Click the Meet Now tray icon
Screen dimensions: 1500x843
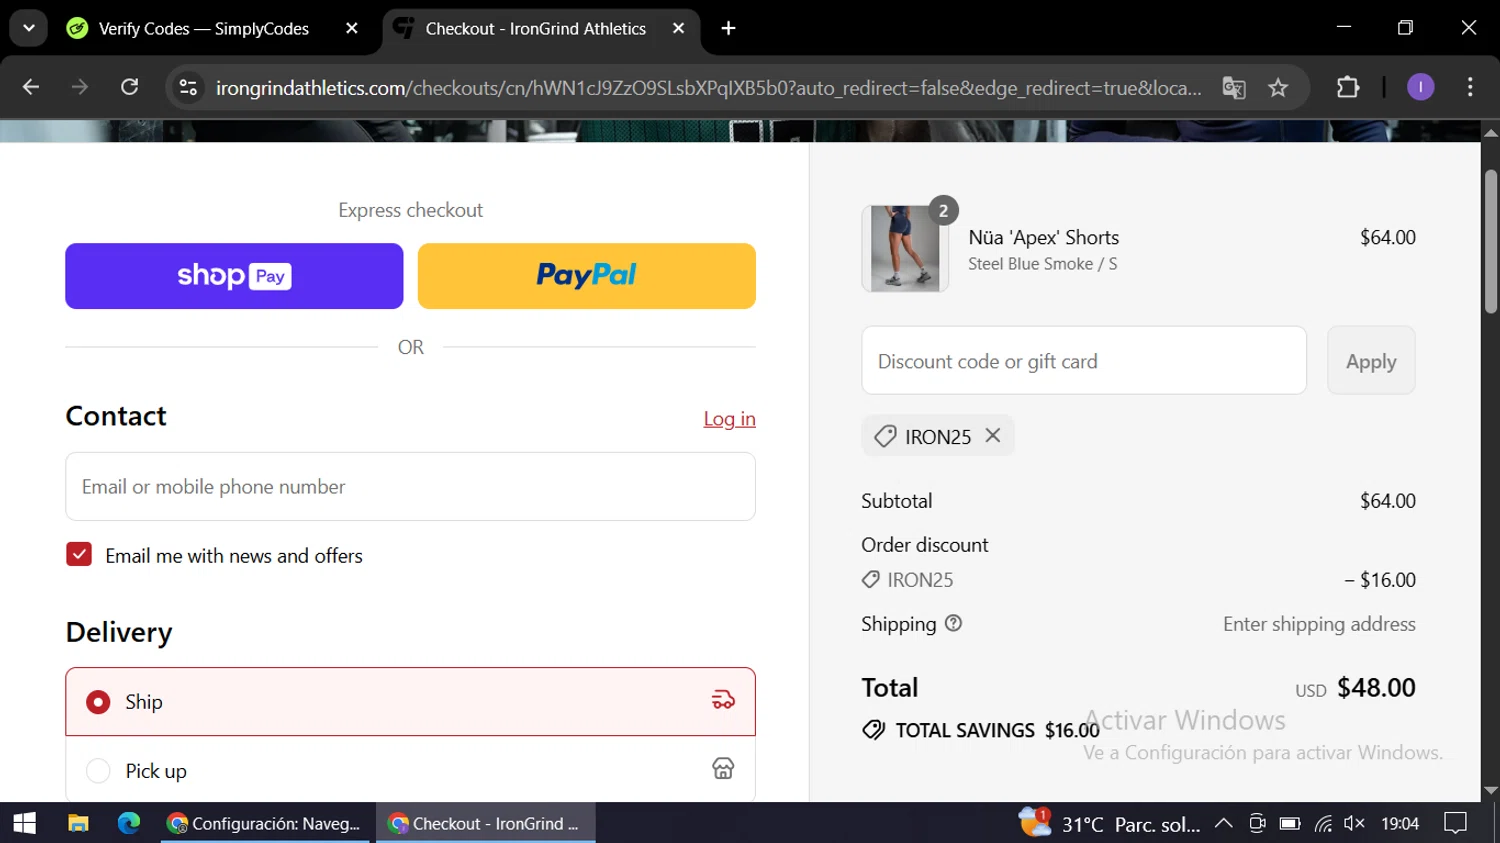tap(1257, 824)
